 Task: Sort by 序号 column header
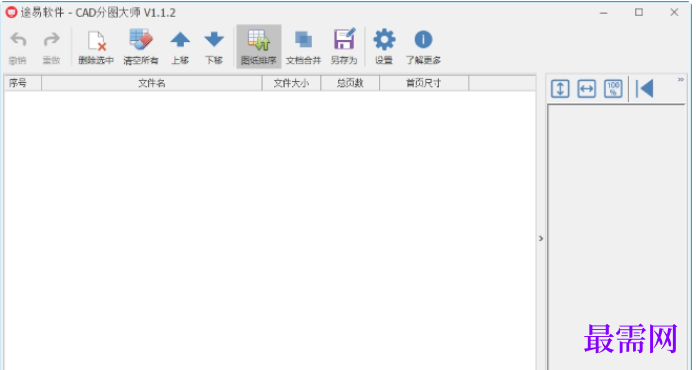pyautogui.click(x=23, y=83)
